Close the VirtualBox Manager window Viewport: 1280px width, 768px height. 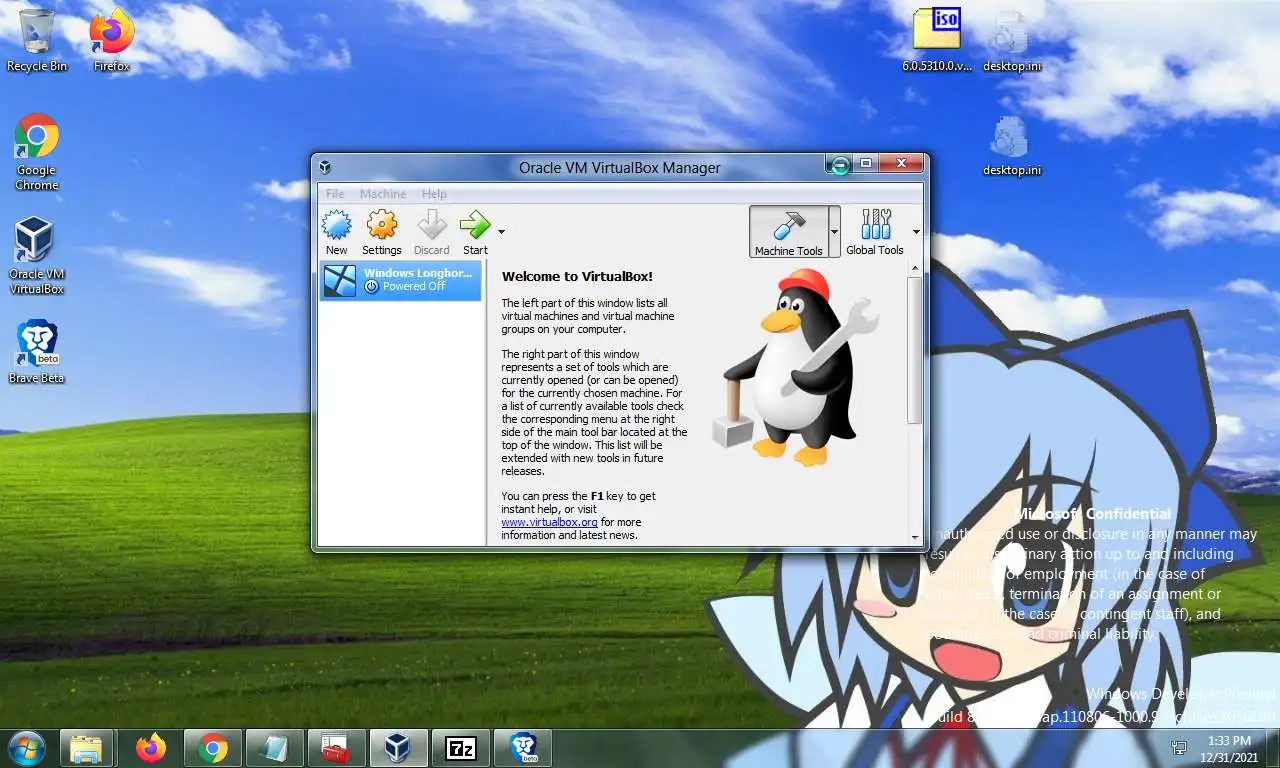901,163
